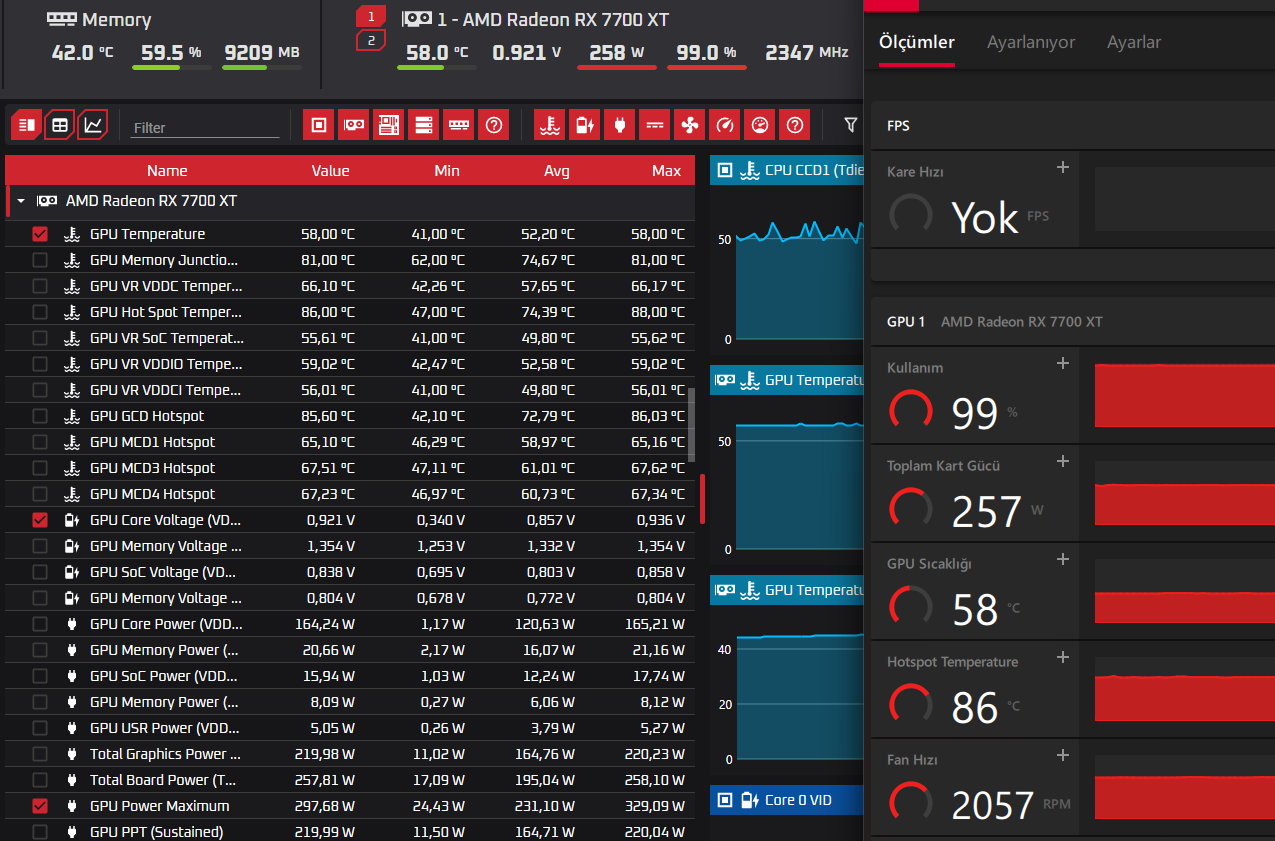Click the thermometer icon in the CPU CCD1 chart header
1275x841 pixels.
pyautogui.click(x=748, y=170)
